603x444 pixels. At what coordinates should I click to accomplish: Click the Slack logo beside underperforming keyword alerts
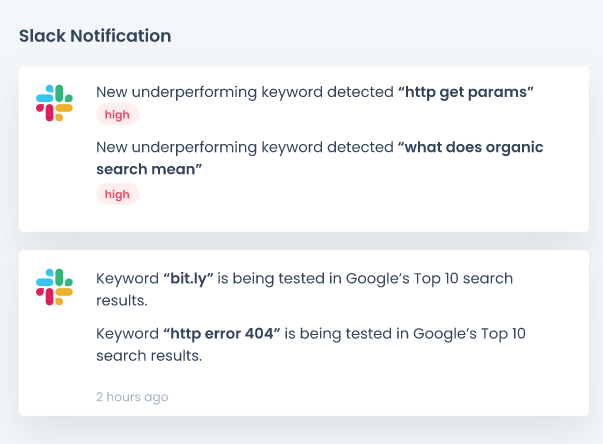(x=54, y=103)
